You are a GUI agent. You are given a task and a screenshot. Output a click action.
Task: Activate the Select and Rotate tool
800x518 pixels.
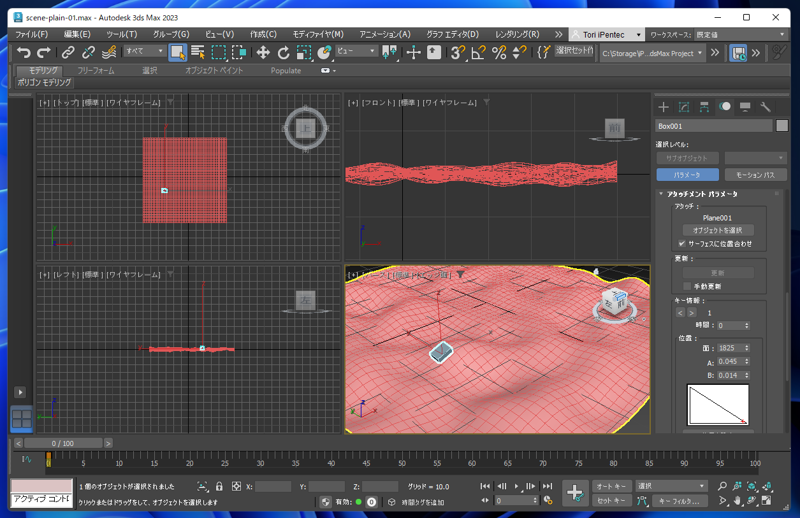[283, 52]
